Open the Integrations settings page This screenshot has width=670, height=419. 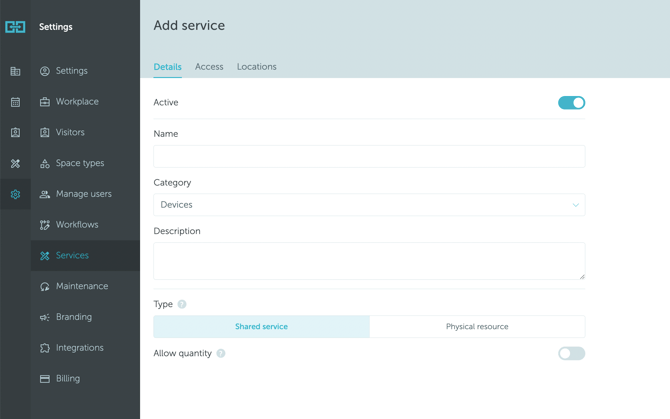pos(79,348)
